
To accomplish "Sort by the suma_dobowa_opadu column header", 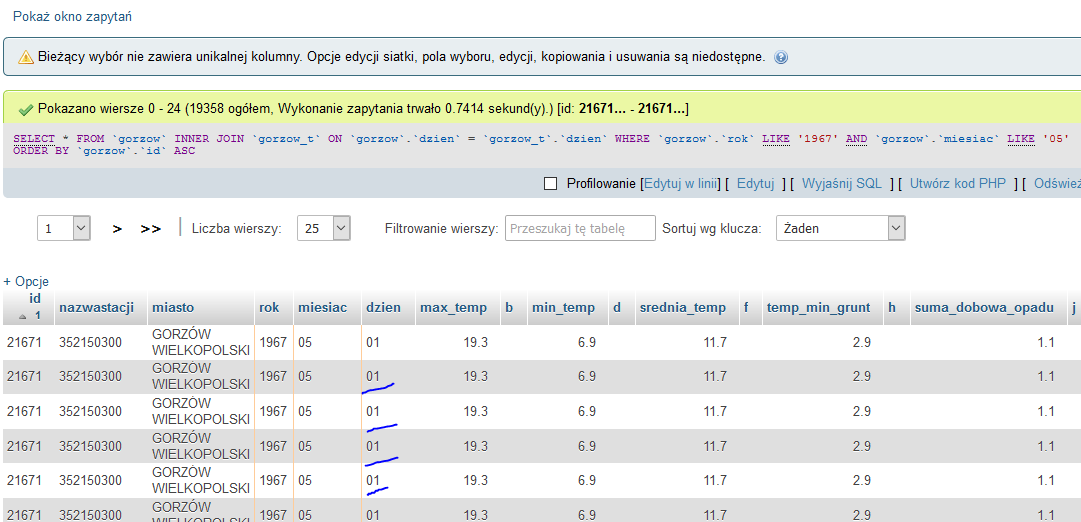I will (x=984, y=308).
